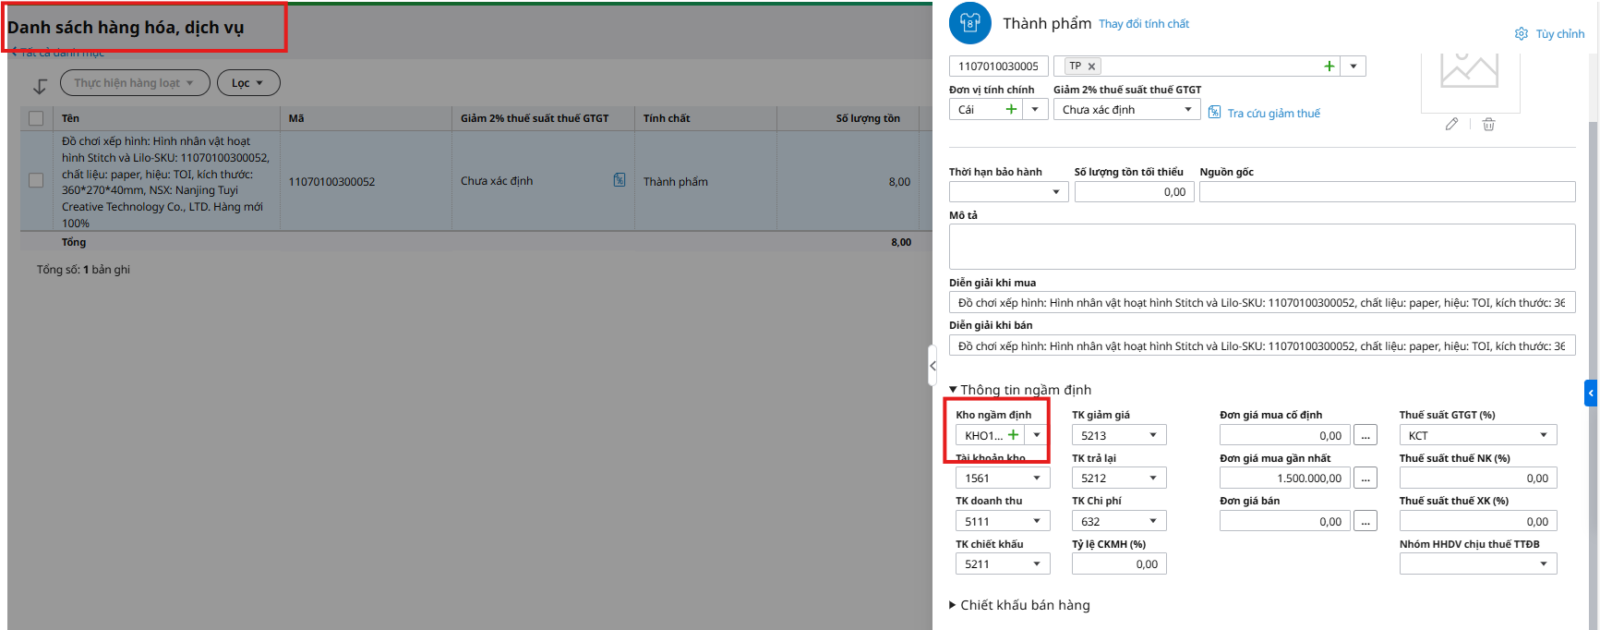Click the blue side panel arrow tab
Viewport: 1600px width, 630px height.
click(1591, 393)
